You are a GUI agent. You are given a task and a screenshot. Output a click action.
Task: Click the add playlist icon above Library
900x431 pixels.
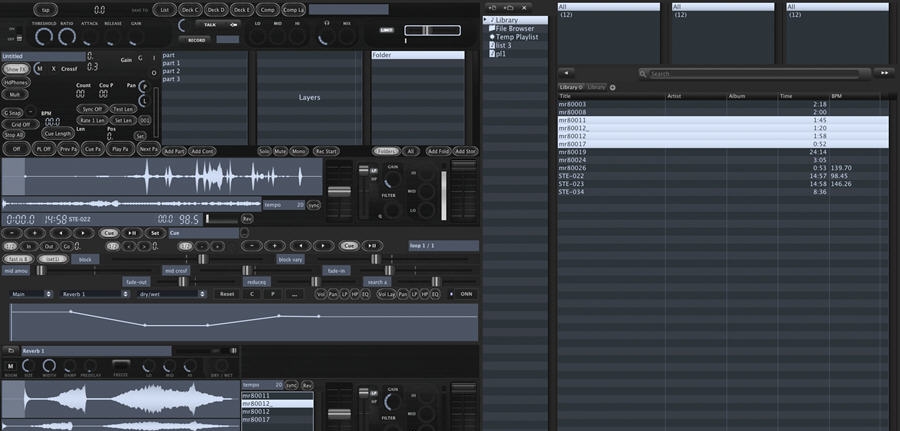tap(491, 7)
